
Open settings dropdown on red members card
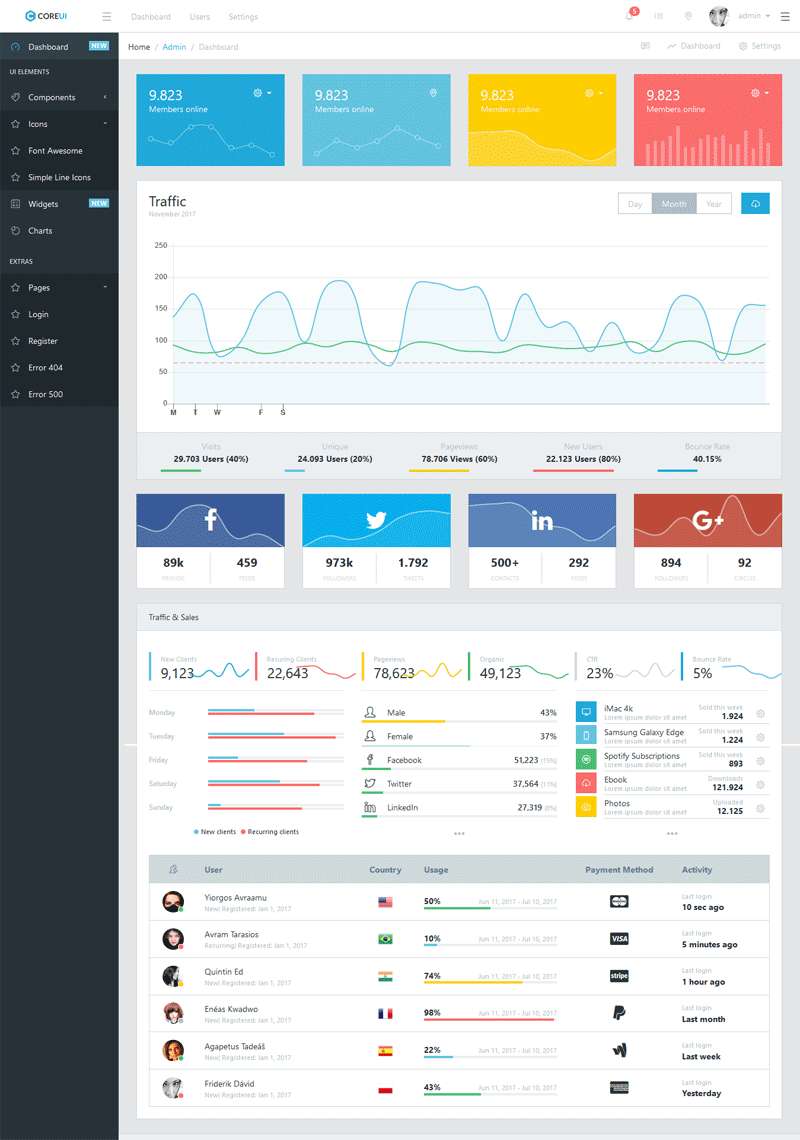pyautogui.click(x=759, y=93)
